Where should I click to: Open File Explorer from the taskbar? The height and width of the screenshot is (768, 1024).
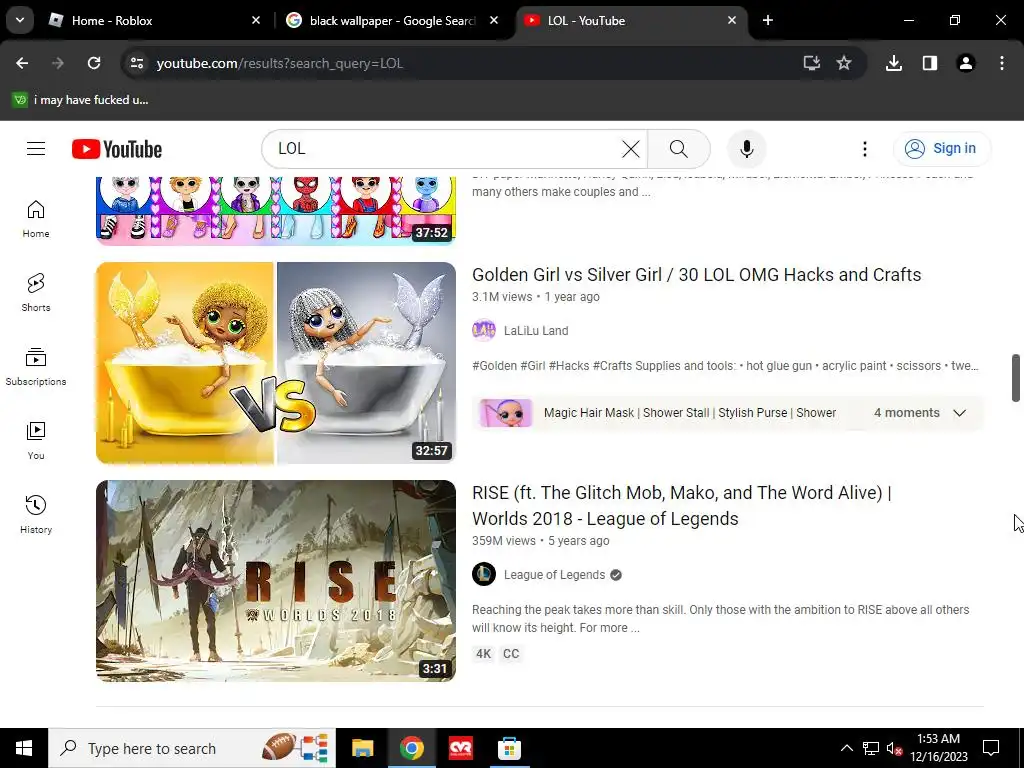pos(362,748)
